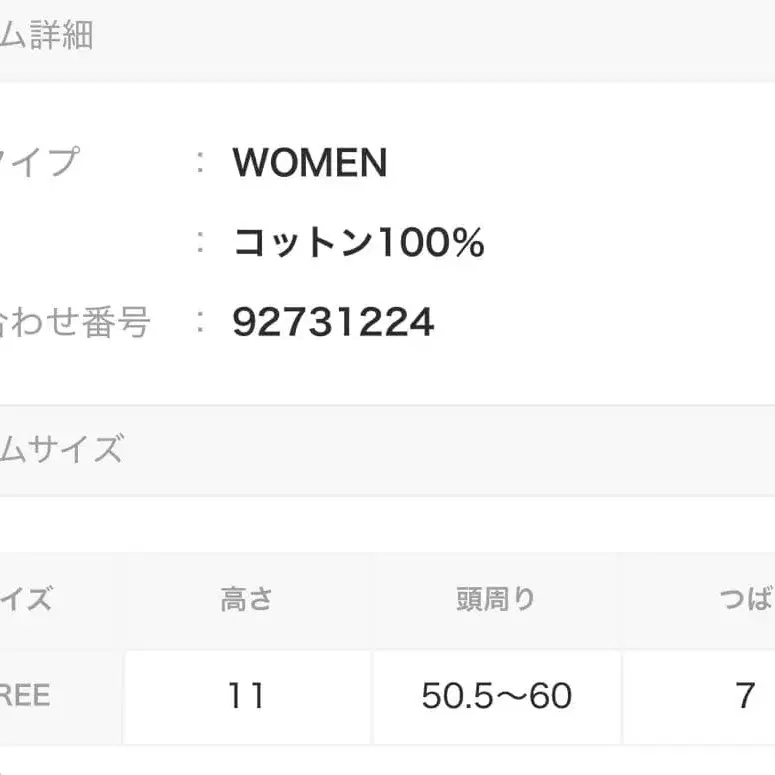Click the colon before 92731224

pos(201,323)
